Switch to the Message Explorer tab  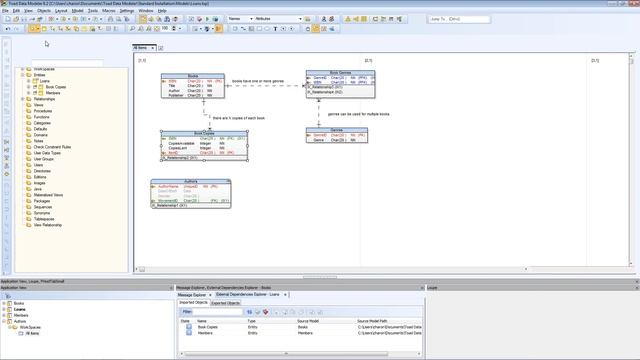(192, 295)
